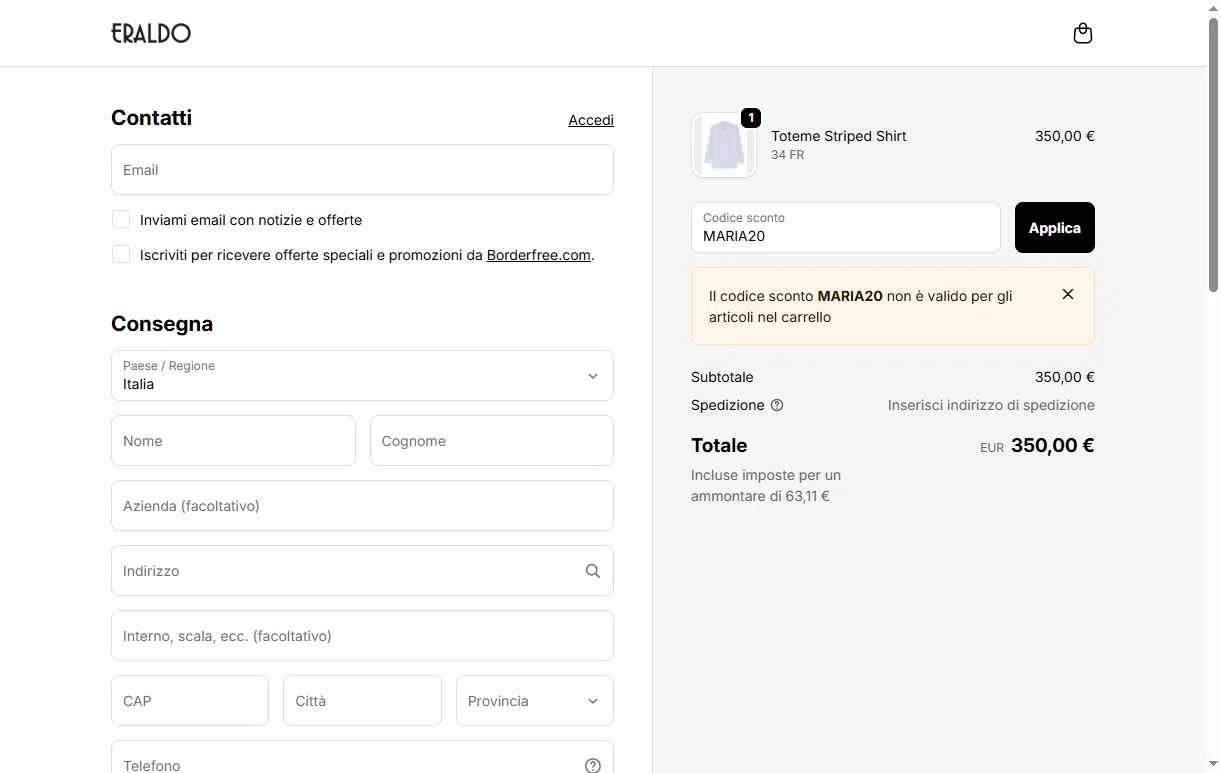
Task: Click the shipping info question mark icon
Action: (777, 405)
